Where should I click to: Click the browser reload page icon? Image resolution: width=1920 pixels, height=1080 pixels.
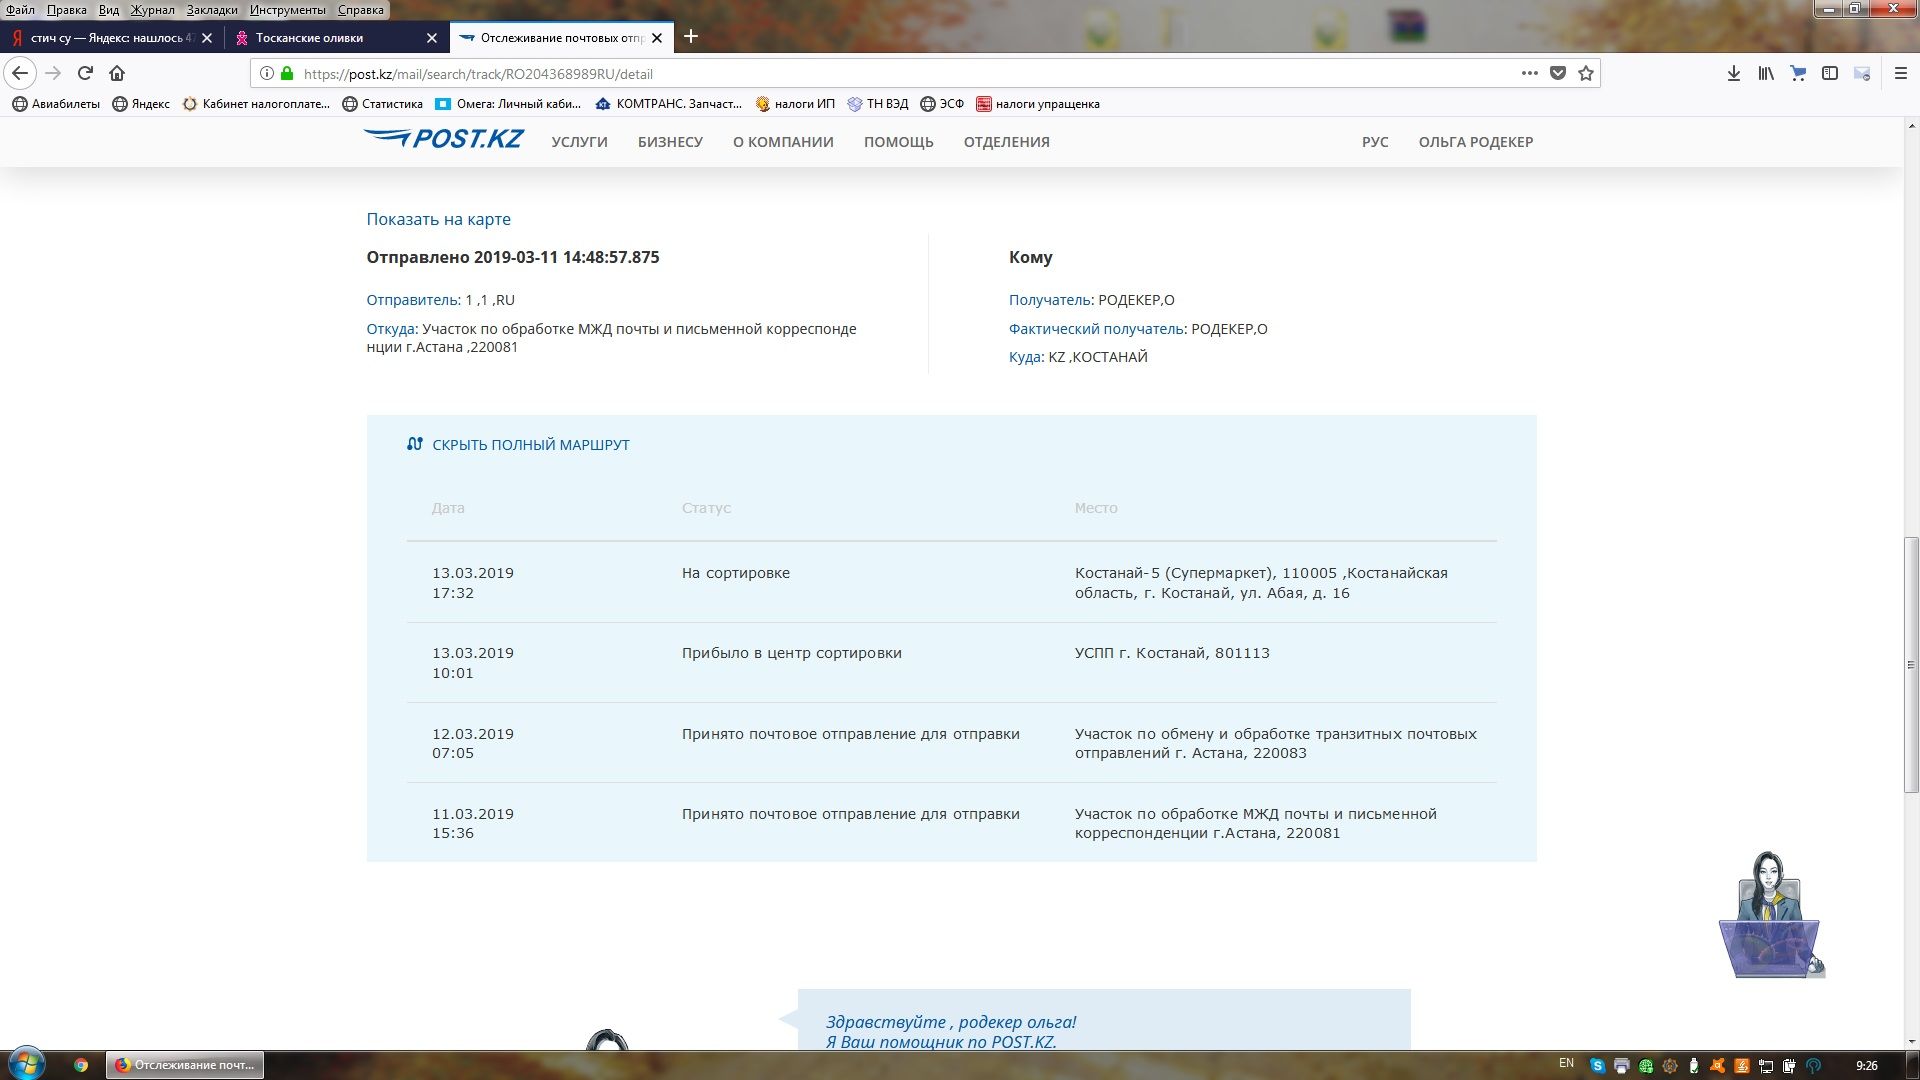[x=86, y=73]
